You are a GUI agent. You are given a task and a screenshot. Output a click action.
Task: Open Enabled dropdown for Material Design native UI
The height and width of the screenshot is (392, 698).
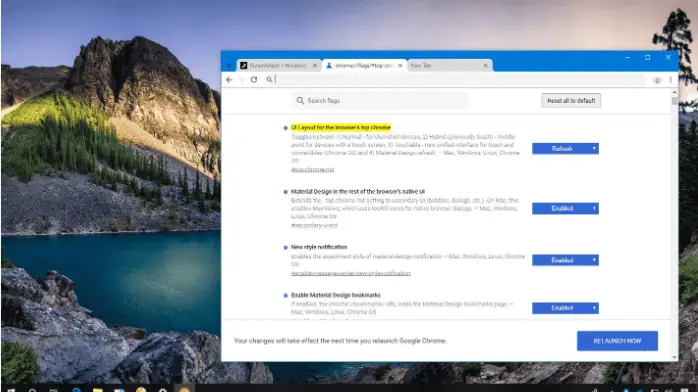tap(565, 208)
